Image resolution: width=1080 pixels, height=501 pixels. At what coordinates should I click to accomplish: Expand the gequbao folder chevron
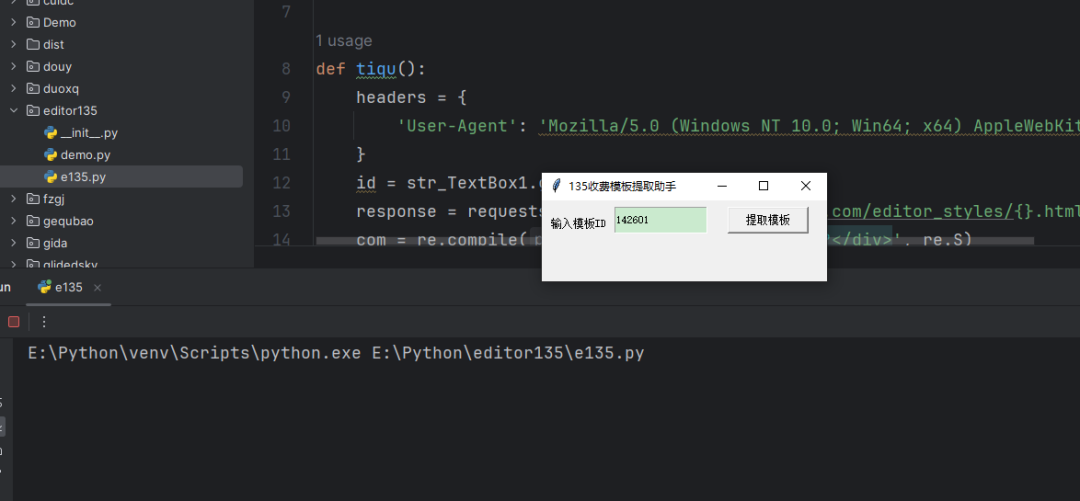point(13,221)
